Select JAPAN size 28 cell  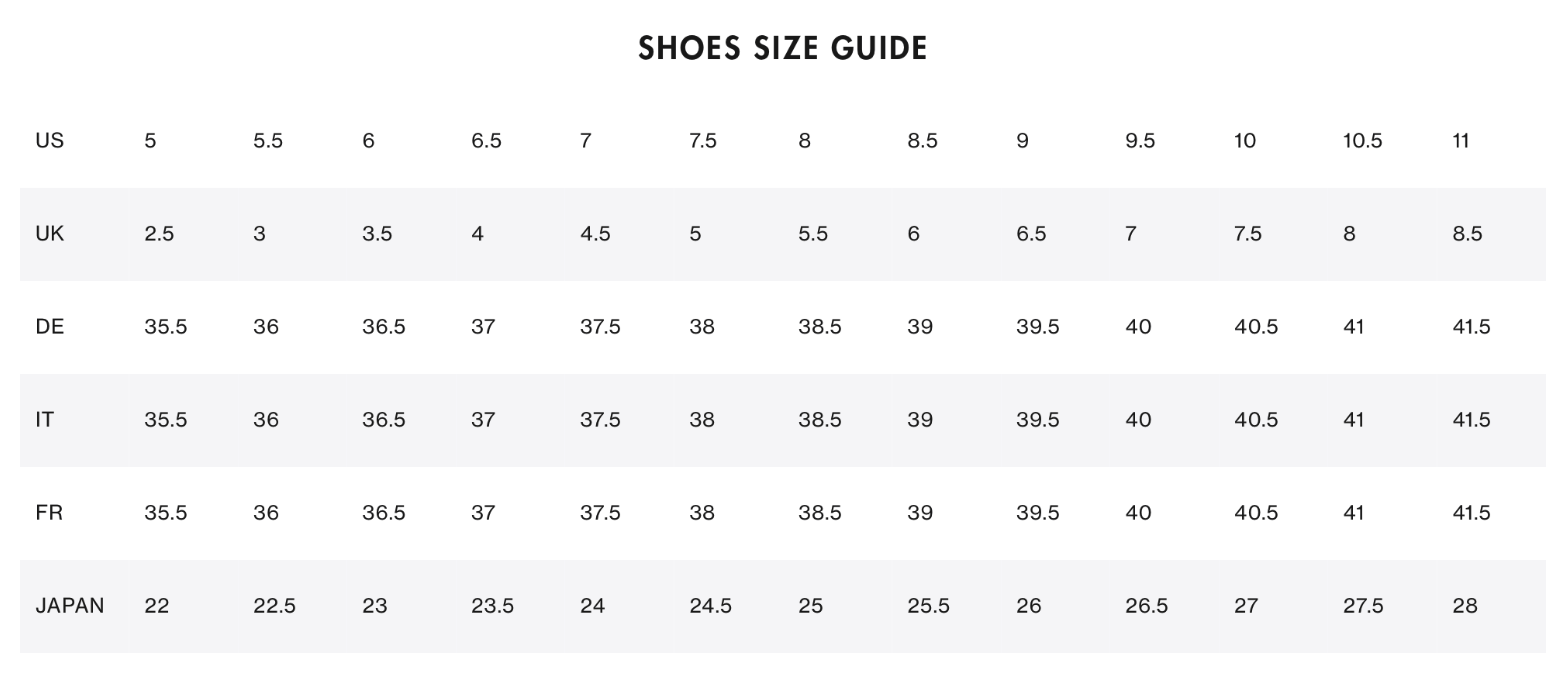coord(1464,606)
